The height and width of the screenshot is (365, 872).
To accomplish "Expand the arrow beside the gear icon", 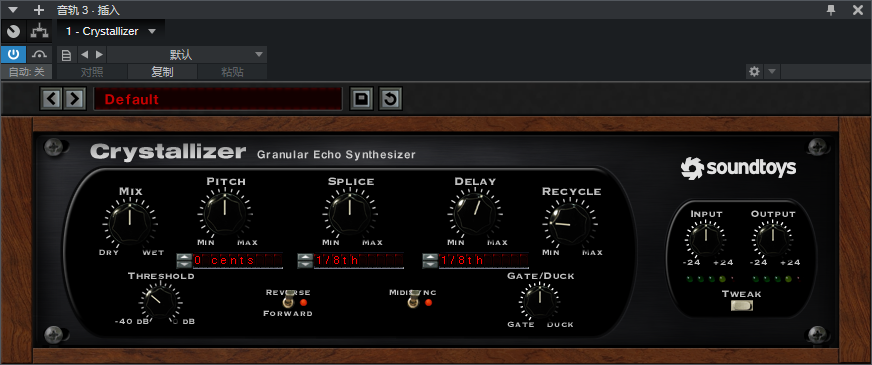I will [771, 71].
